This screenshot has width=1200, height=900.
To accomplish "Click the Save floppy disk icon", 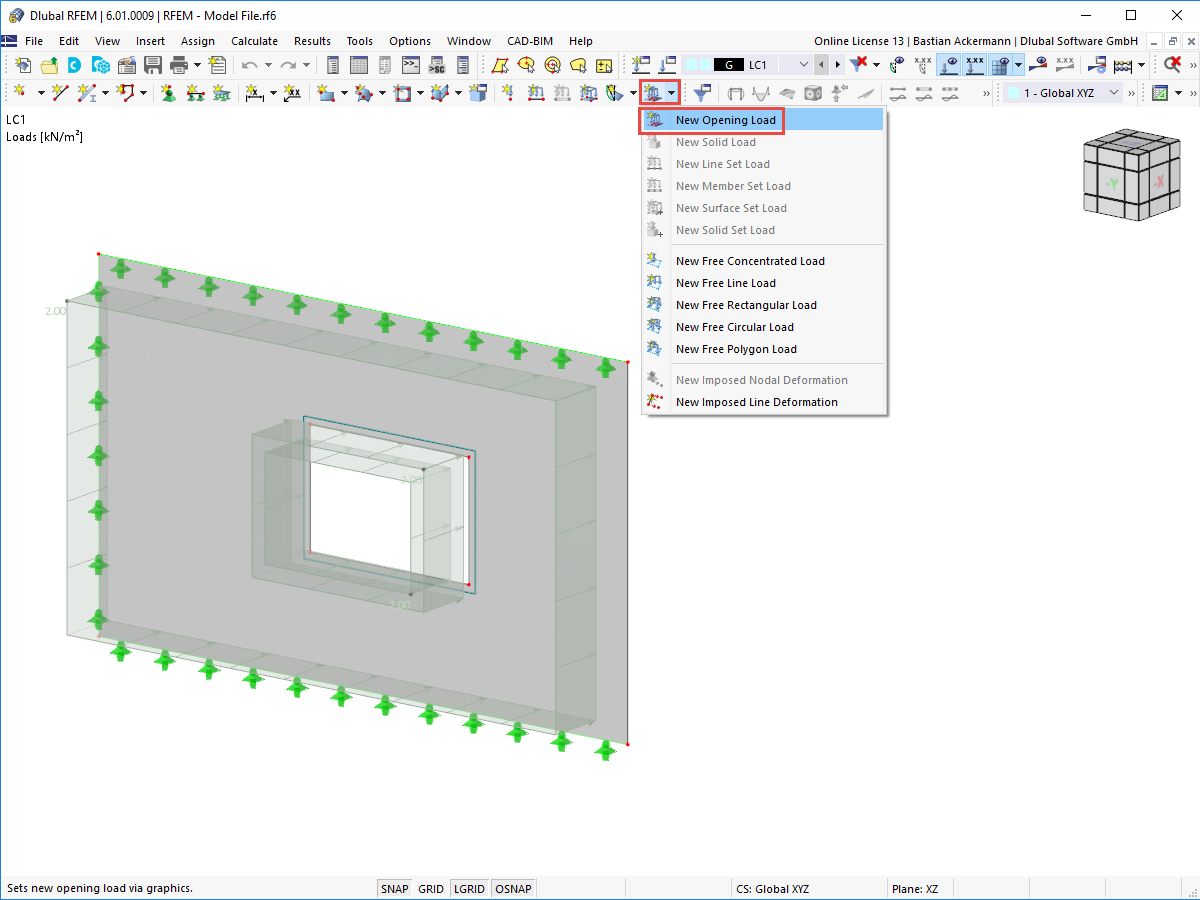I will pos(152,65).
